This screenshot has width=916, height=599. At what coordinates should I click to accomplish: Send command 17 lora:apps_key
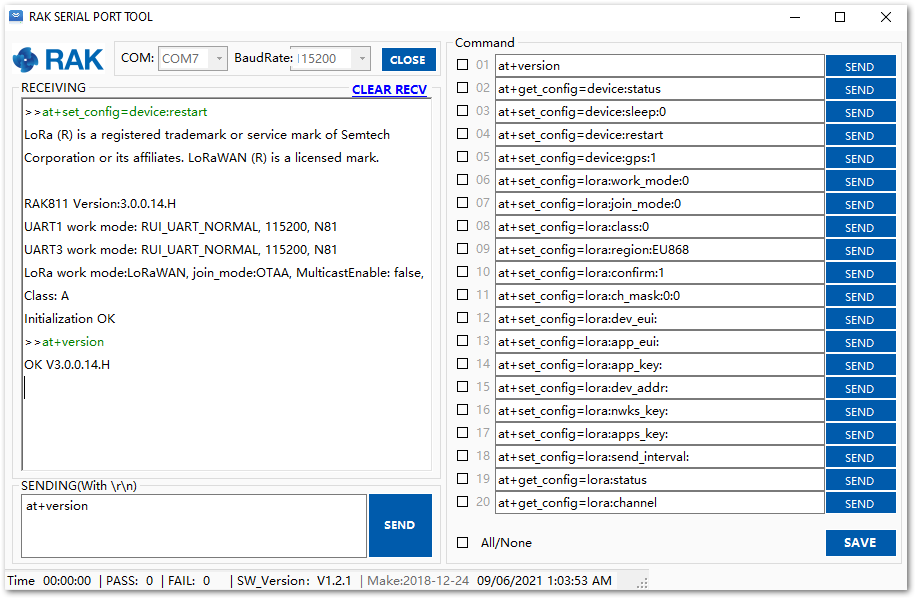861,434
